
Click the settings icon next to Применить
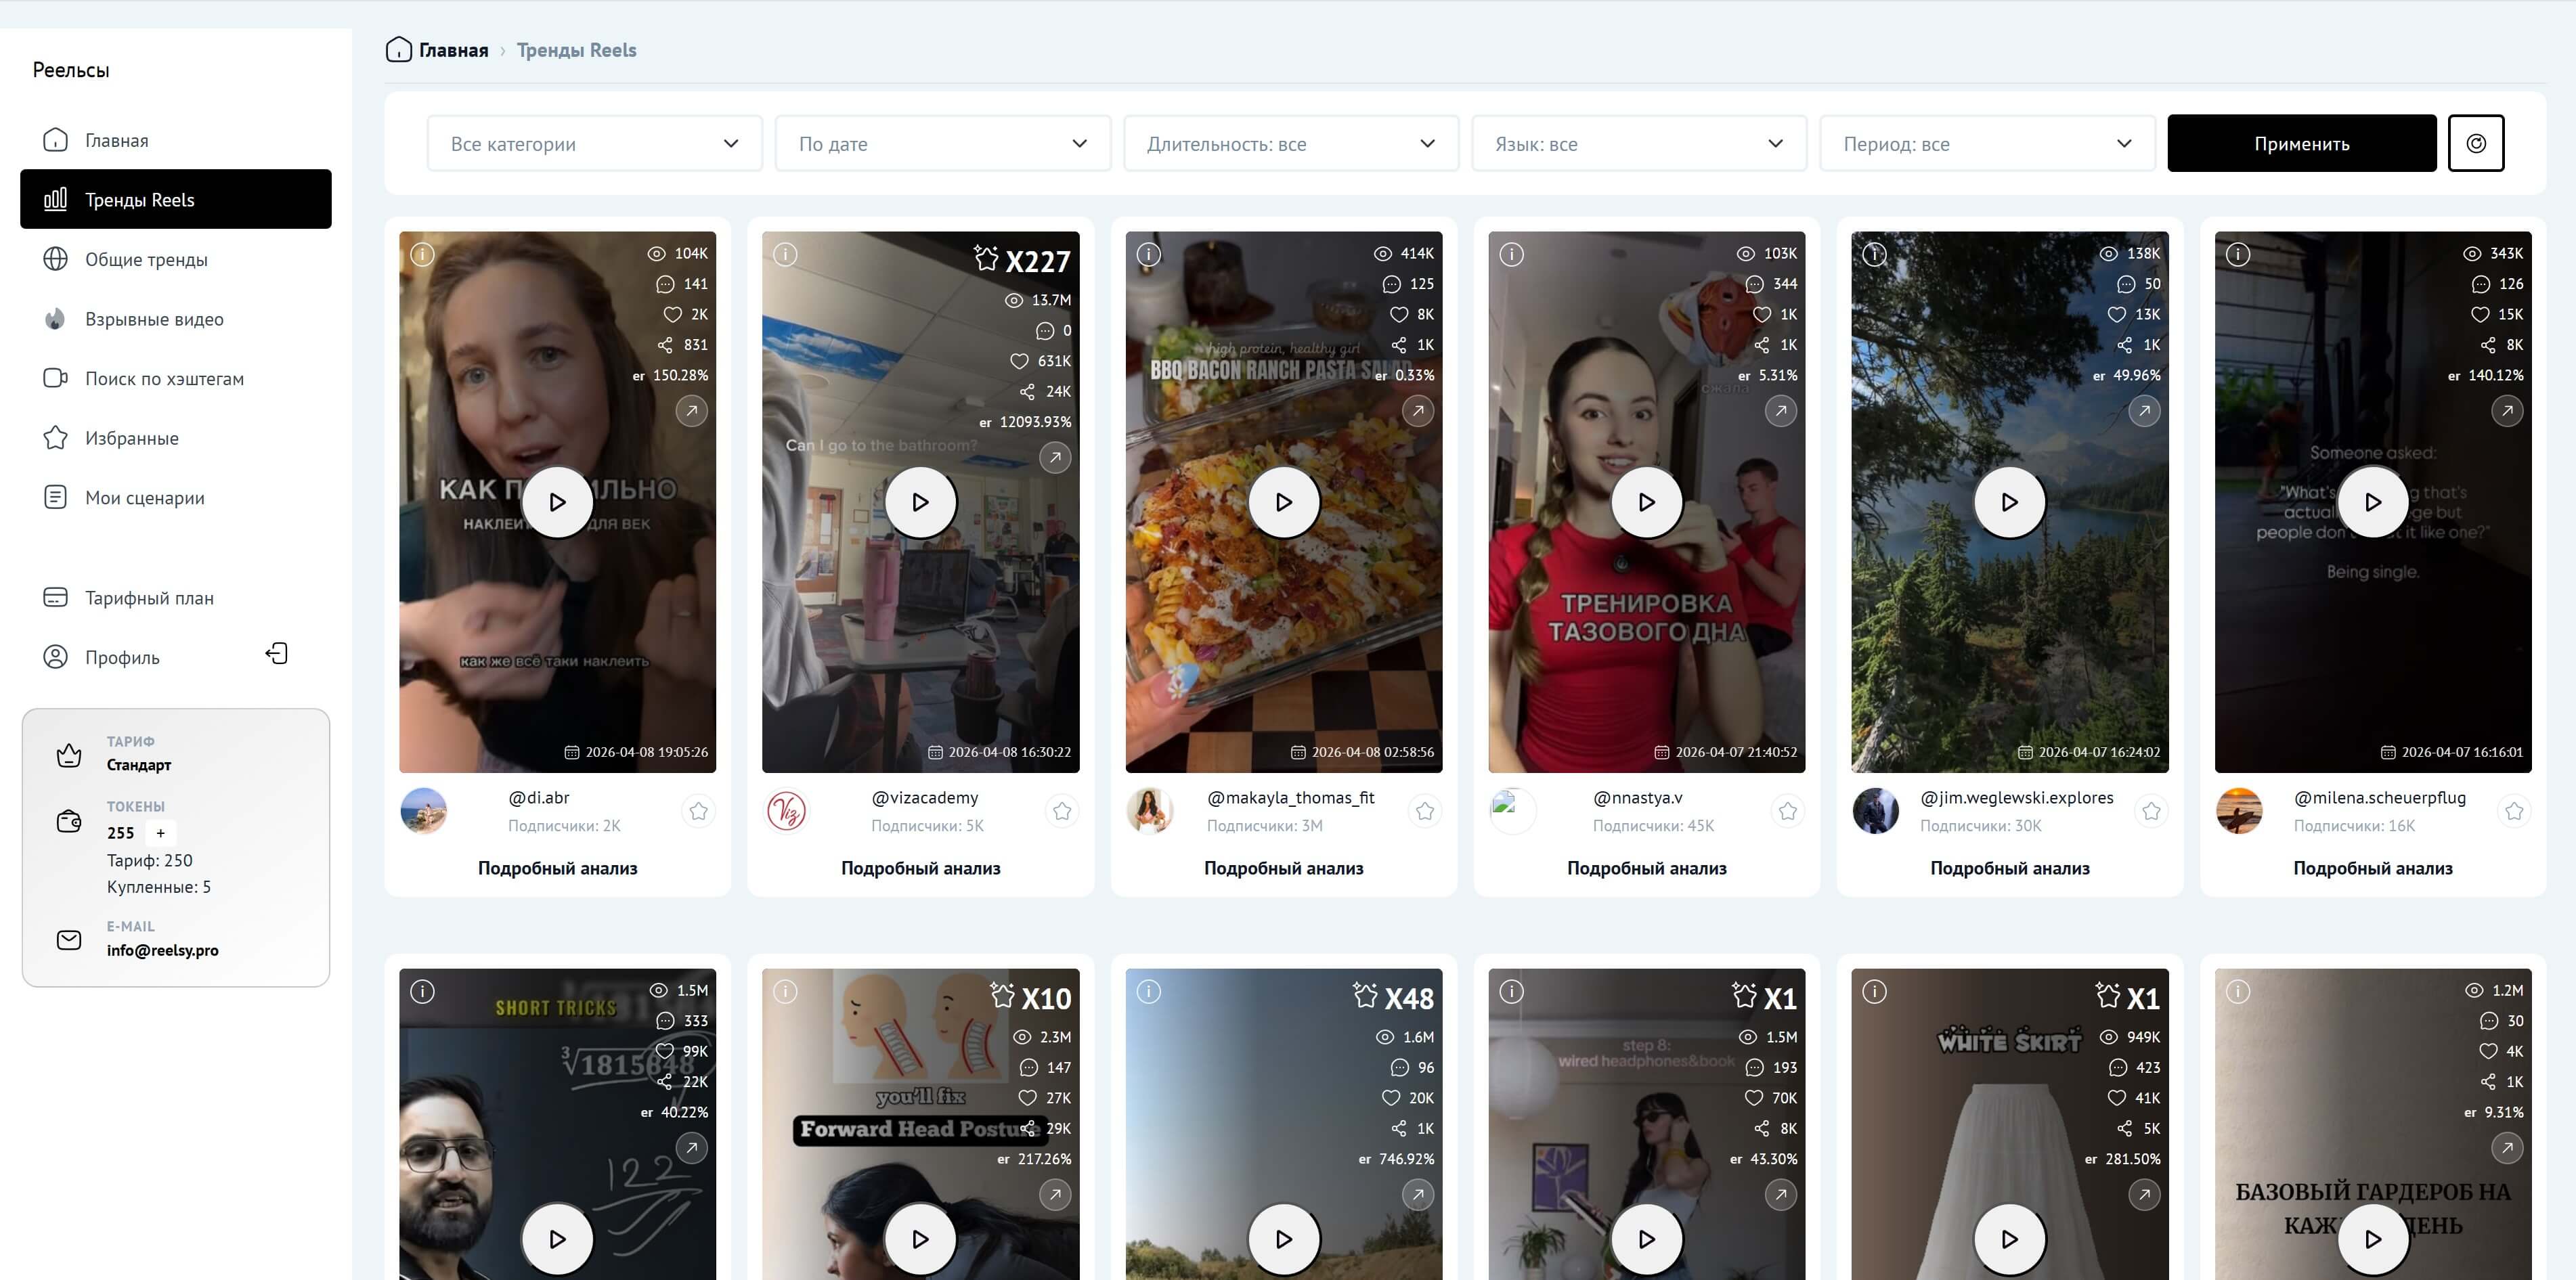pyautogui.click(x=2475, y=143)
